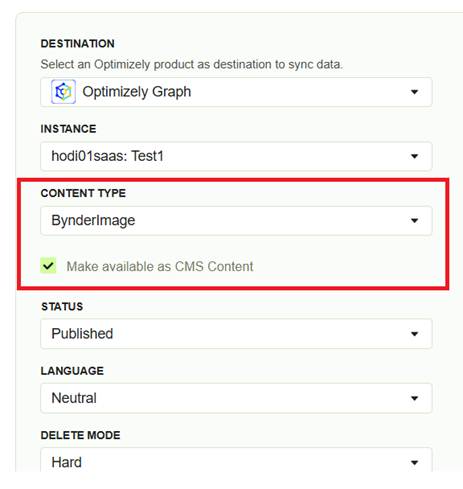Viewport: 463px width, 489px height.
Task: Click the DELETE MODE heading label
Action: pyautogui.click(x=80, y=435)
